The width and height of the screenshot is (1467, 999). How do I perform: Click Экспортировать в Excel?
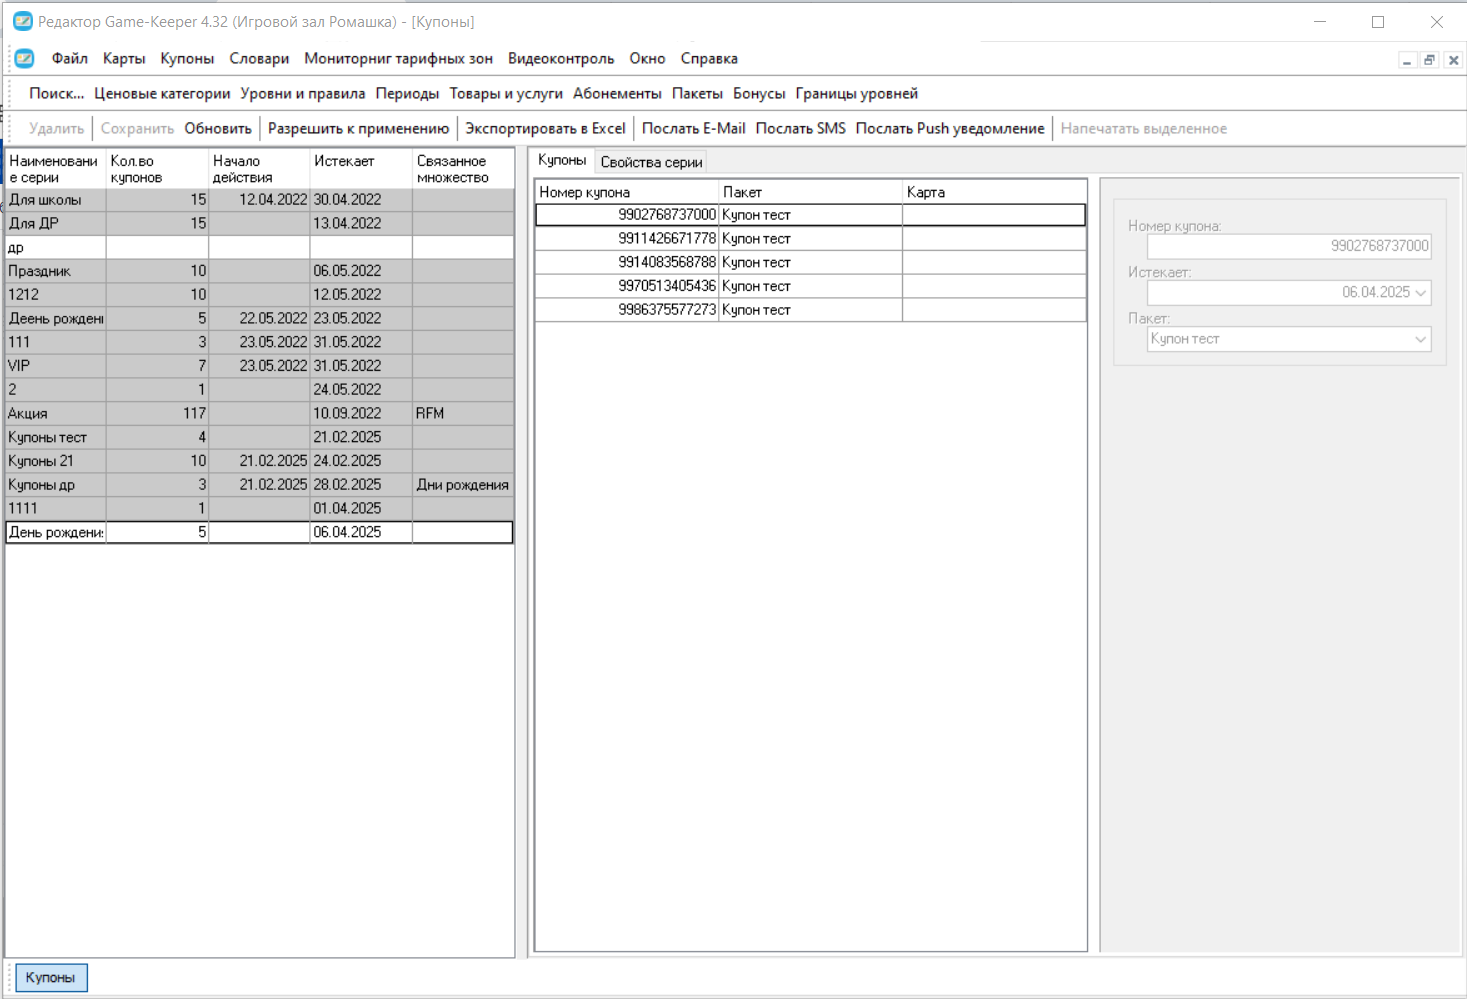coord(545,129)
